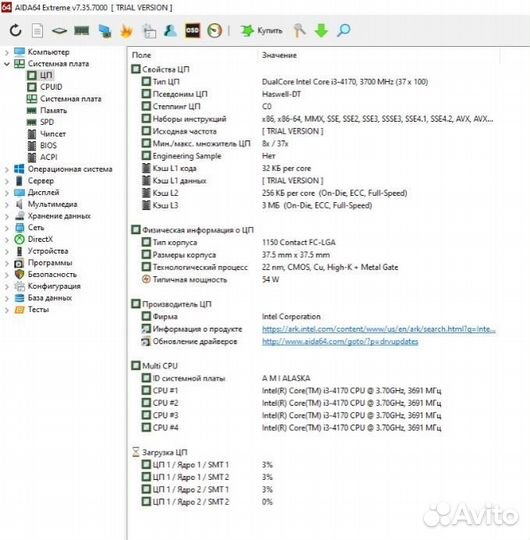This screenshot has height=540, width=530.
Task: Select the CPU #4 row
Action: click(x=291, y=428)
